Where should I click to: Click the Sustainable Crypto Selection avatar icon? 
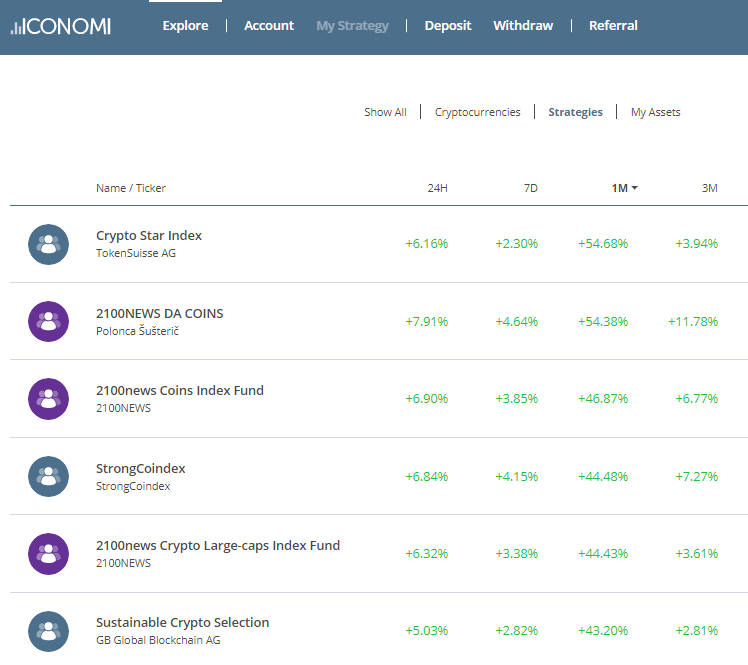click(48, 631)
